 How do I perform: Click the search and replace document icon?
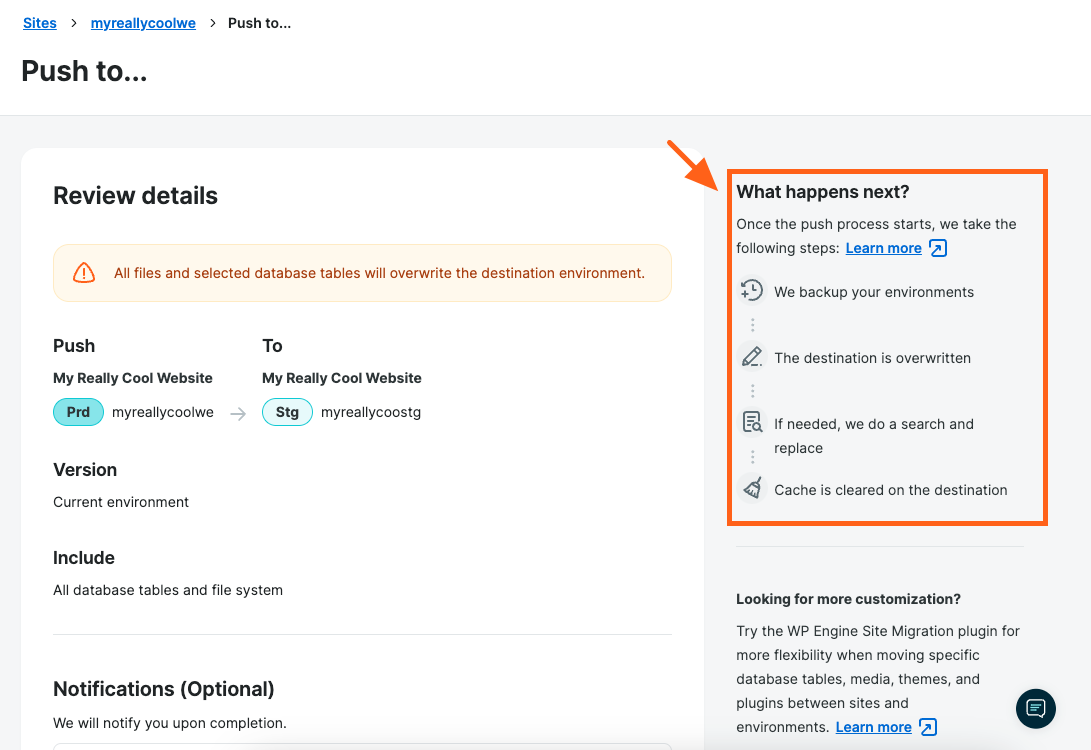[752, 423]
